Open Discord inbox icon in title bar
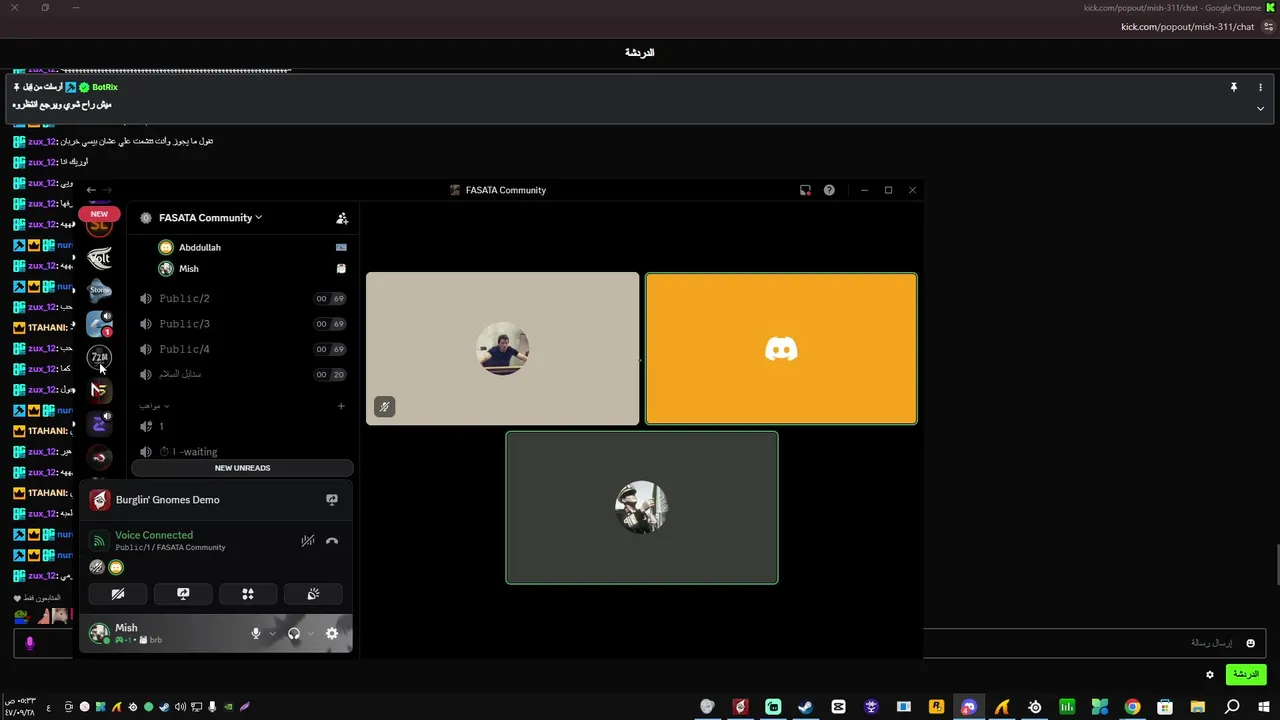This screenshot has height=720, width=1280. click(805, 190)
